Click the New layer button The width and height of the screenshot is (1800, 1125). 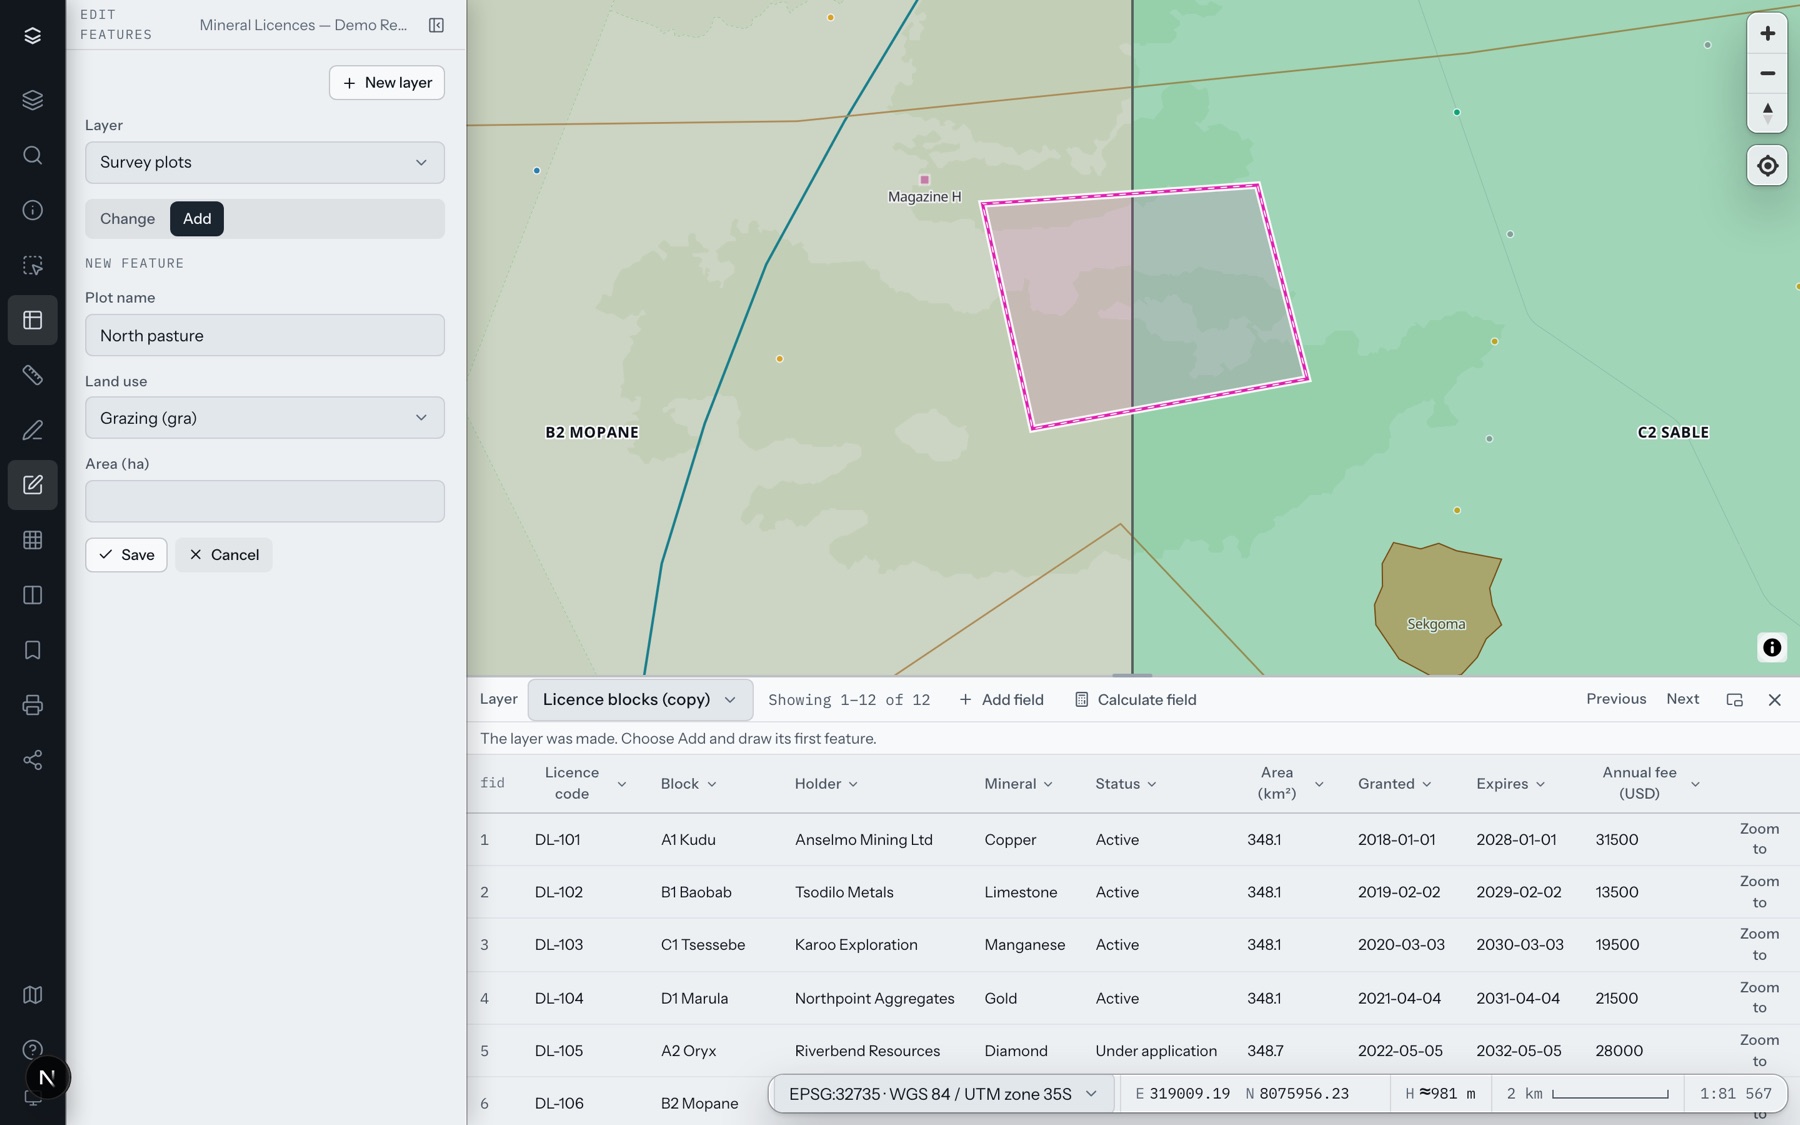[x=386, y=83]
